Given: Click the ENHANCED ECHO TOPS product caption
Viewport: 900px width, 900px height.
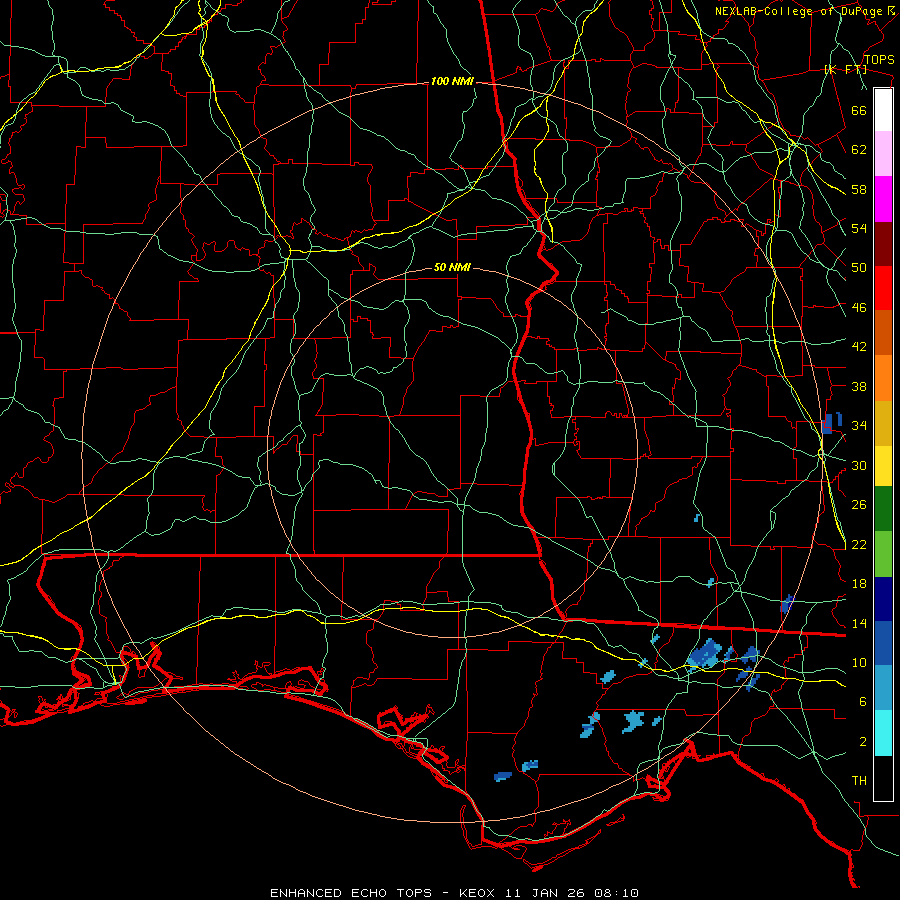Looking at the screenshot, I should click(x=351, y=893).
